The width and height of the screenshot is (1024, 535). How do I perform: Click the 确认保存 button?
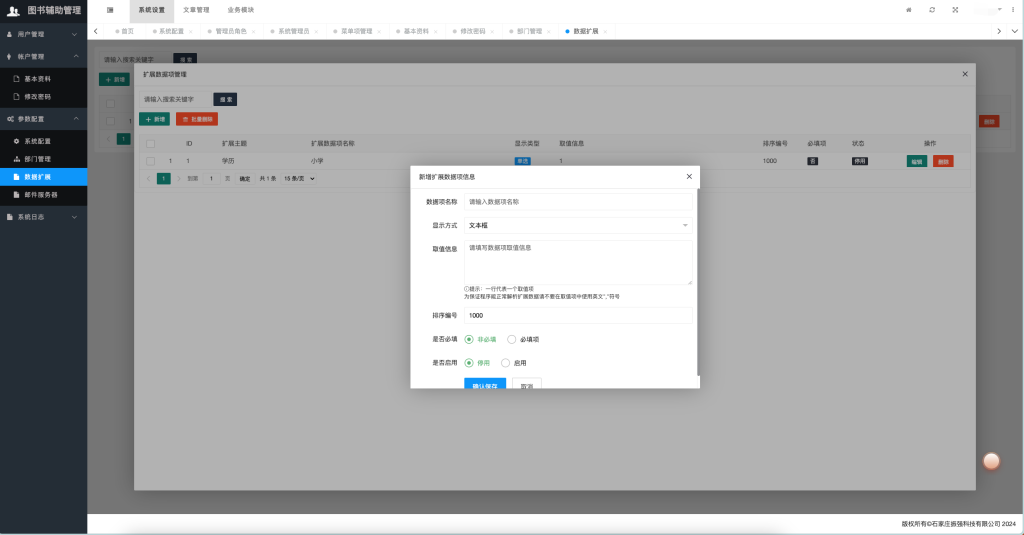coord(484,384)
